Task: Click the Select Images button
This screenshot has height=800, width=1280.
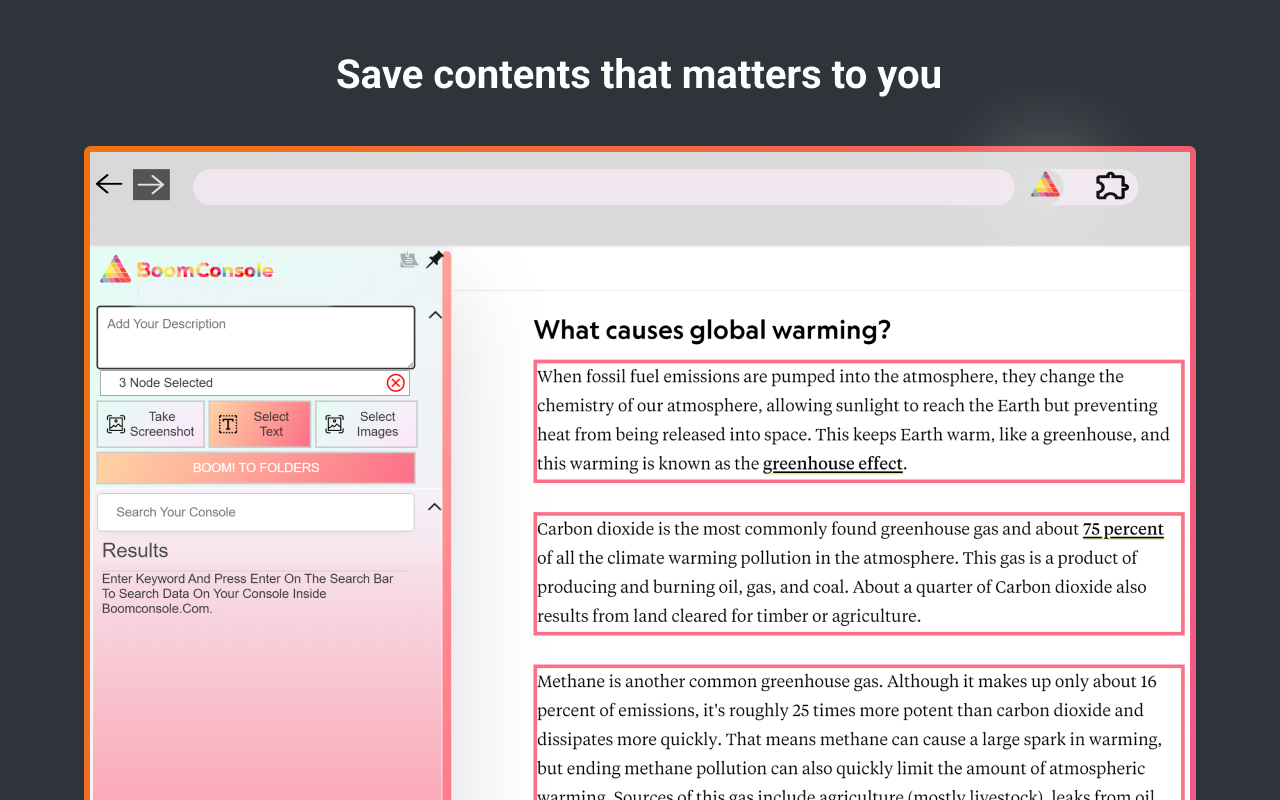Action: (x=366, y=424)
